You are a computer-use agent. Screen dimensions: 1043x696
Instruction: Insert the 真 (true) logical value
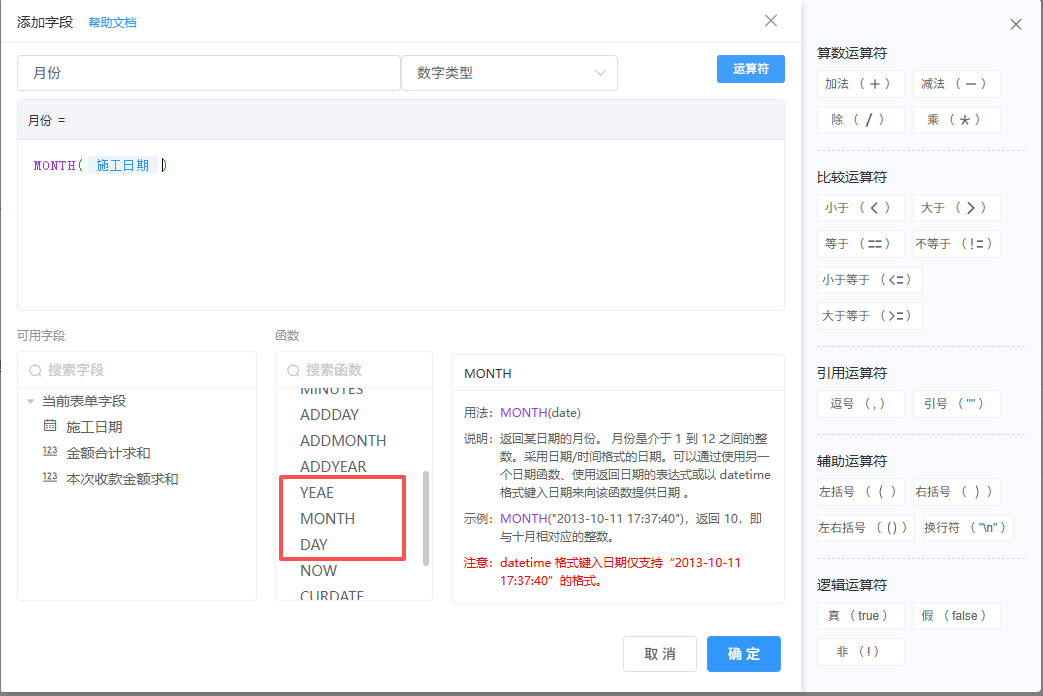click(x=860, y=616)
